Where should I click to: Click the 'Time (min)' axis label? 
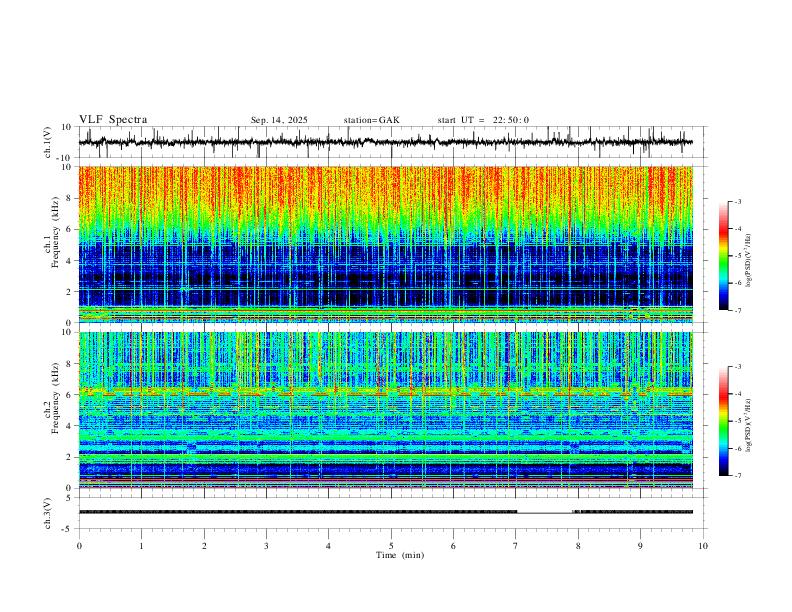point(400,555)
